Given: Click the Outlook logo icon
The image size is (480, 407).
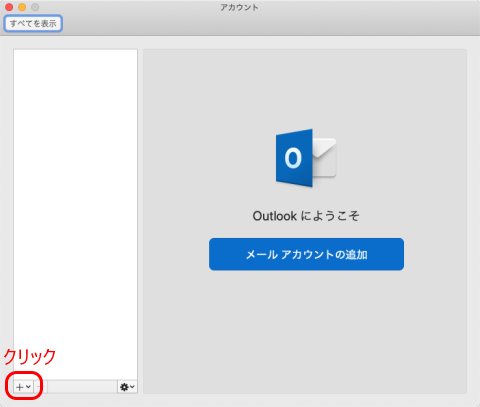Looking at the screenshot, I should 306,158.
